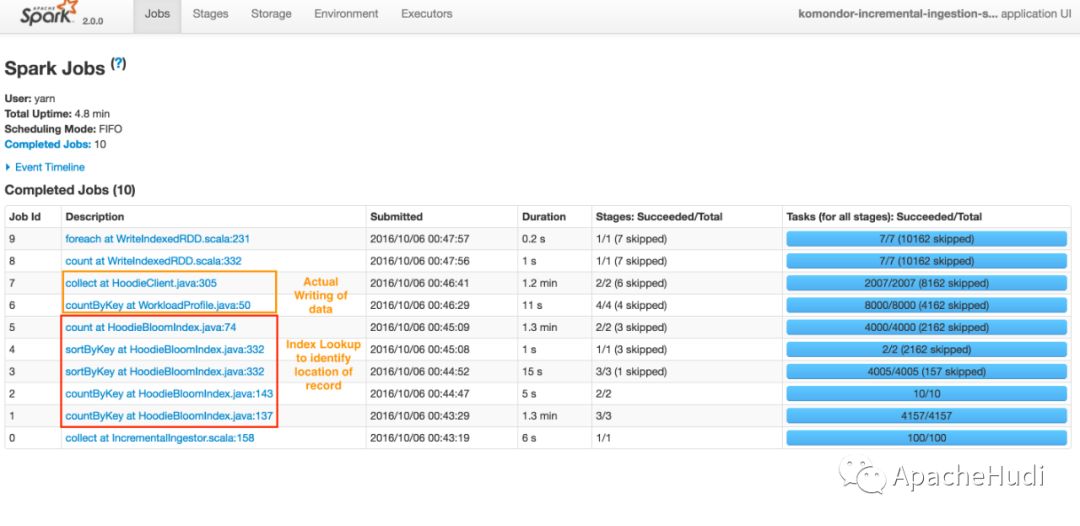This screenshot has width=1080, height=526.
Task: Click the 100/100 tasks progress bar
Action: 926,438
